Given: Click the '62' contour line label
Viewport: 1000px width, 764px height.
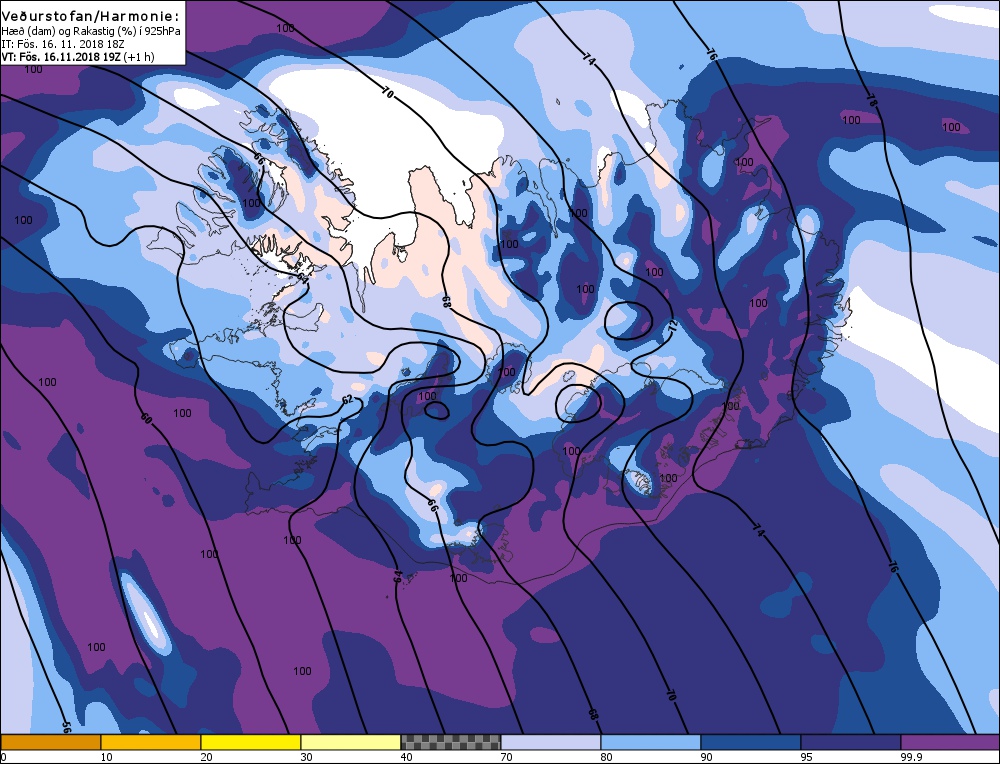Looking at the screenshot, I should point(347,400).
